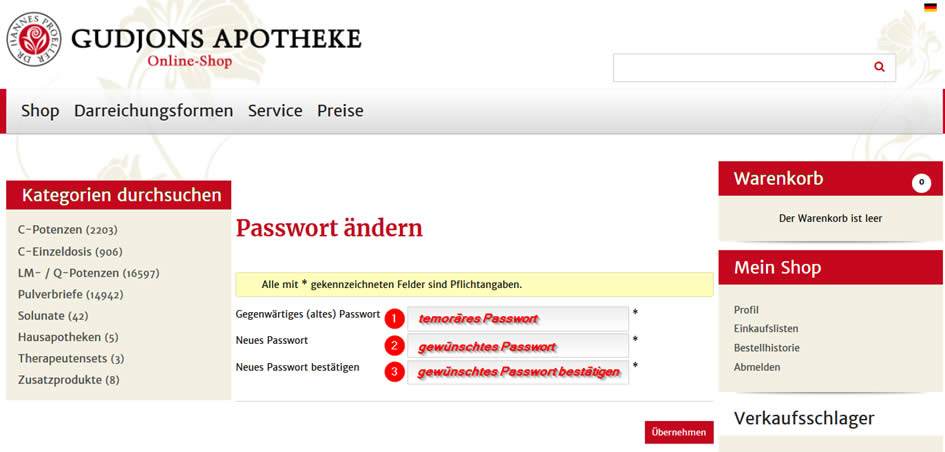View the Bestellhistorie page
This screenshot has height=452, width=945.
tap(767, 348)
